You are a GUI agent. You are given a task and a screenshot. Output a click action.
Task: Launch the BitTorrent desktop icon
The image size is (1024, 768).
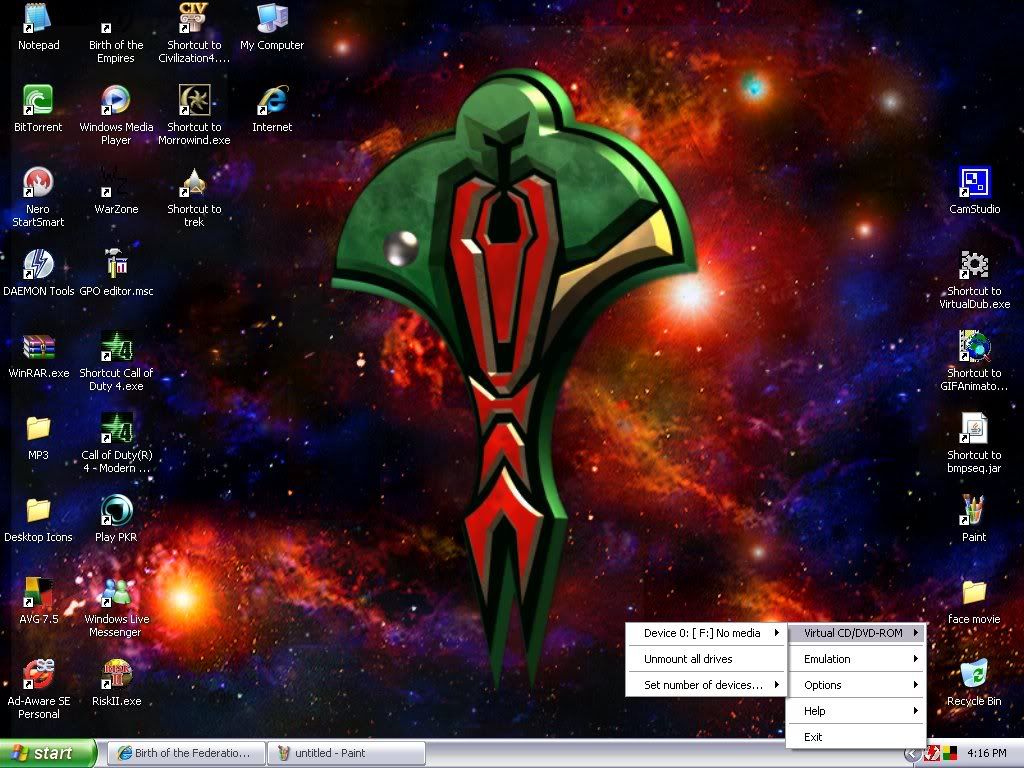[38, 100]
